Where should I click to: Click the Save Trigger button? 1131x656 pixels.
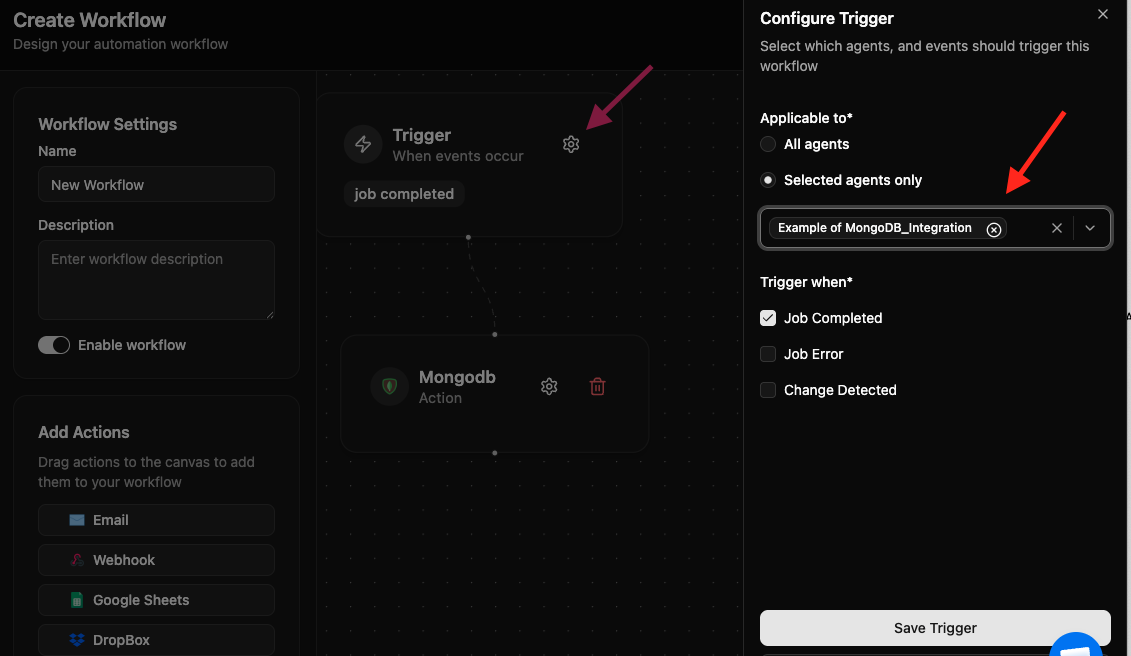point(935,628)
